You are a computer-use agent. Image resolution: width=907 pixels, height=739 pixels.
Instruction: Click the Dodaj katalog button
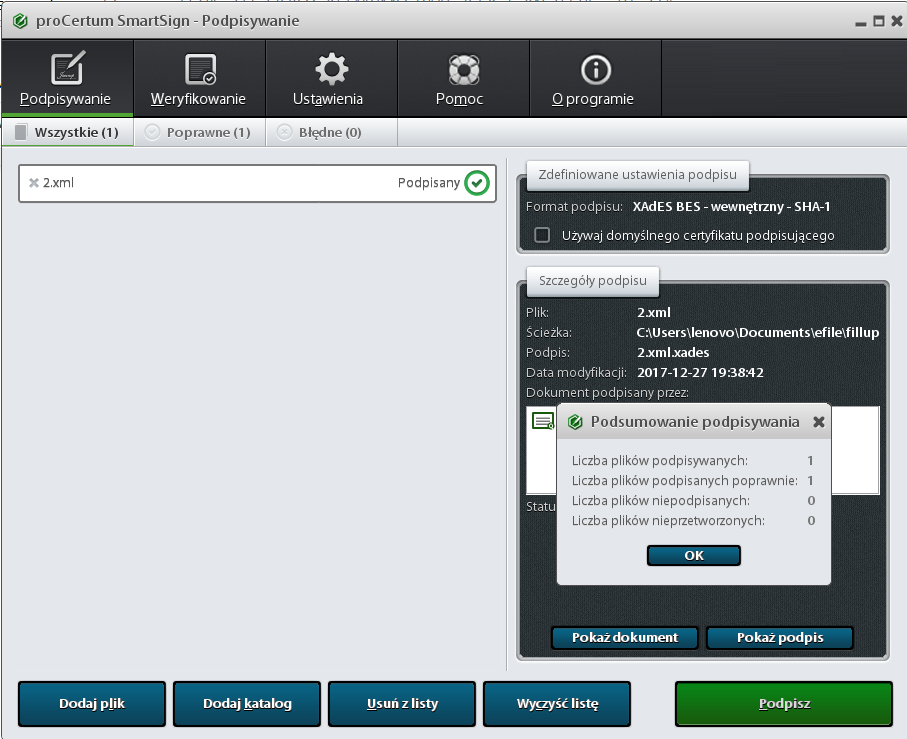tap(247, 704)
